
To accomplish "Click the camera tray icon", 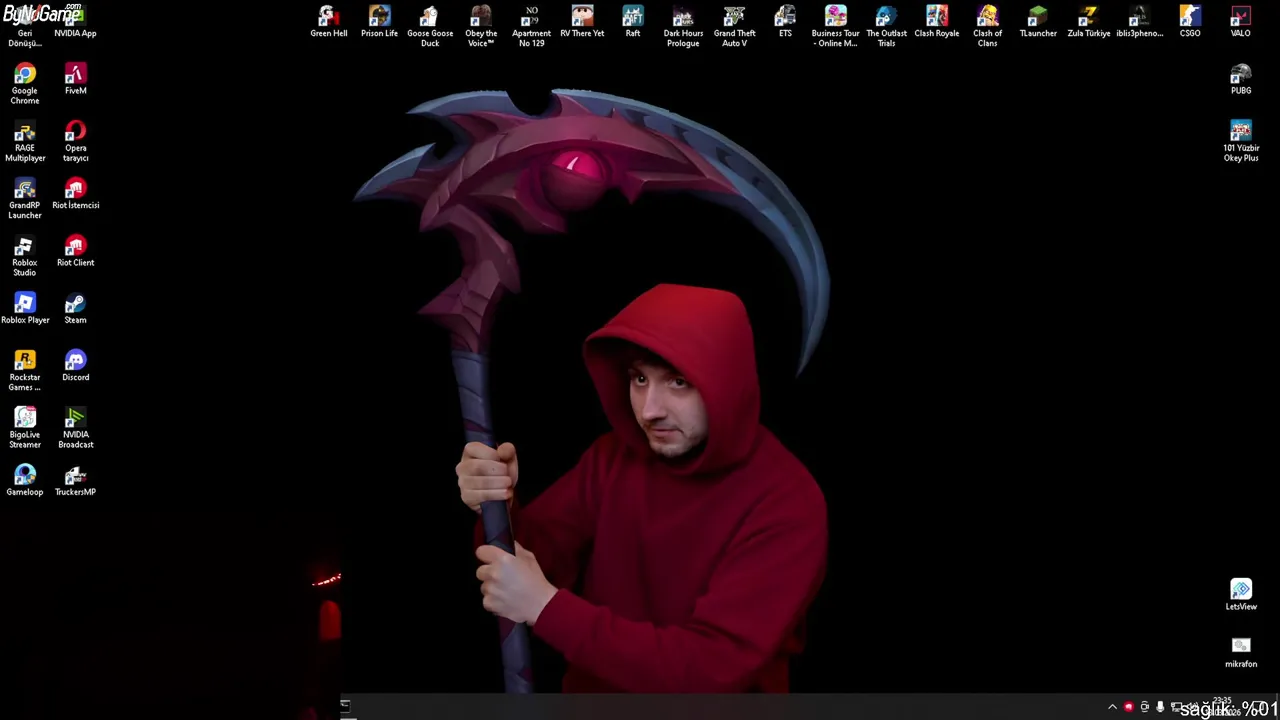I will pyautogui.click(x=1145, y=707).
